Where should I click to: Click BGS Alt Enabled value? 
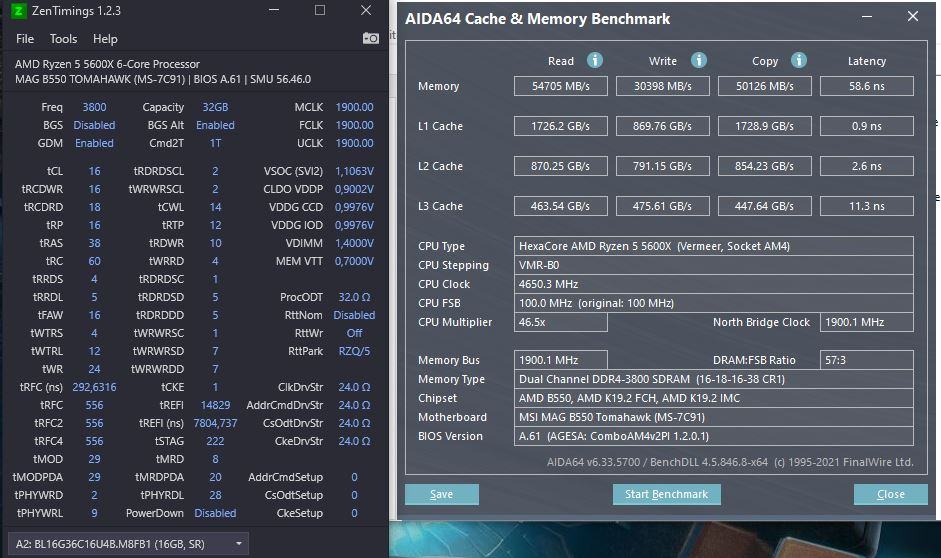click(215, 125)
